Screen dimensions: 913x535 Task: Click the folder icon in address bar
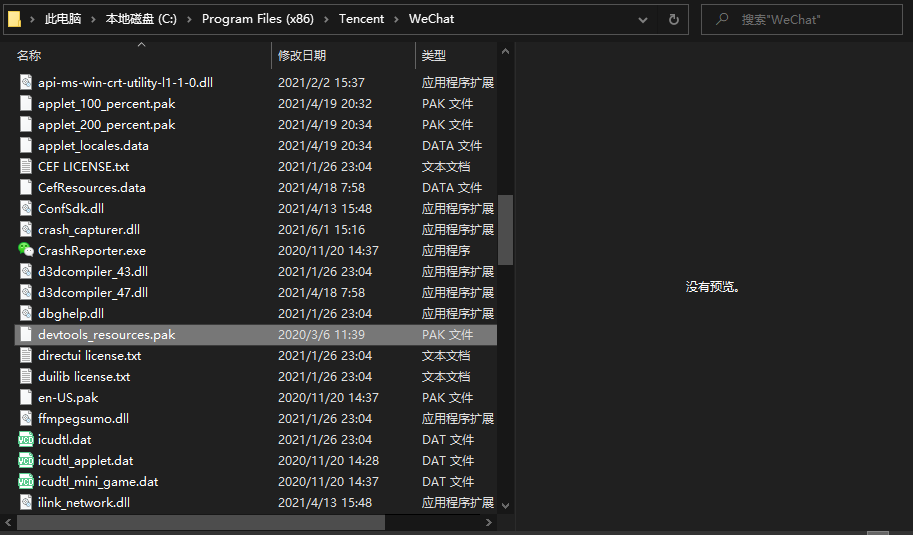14,19
